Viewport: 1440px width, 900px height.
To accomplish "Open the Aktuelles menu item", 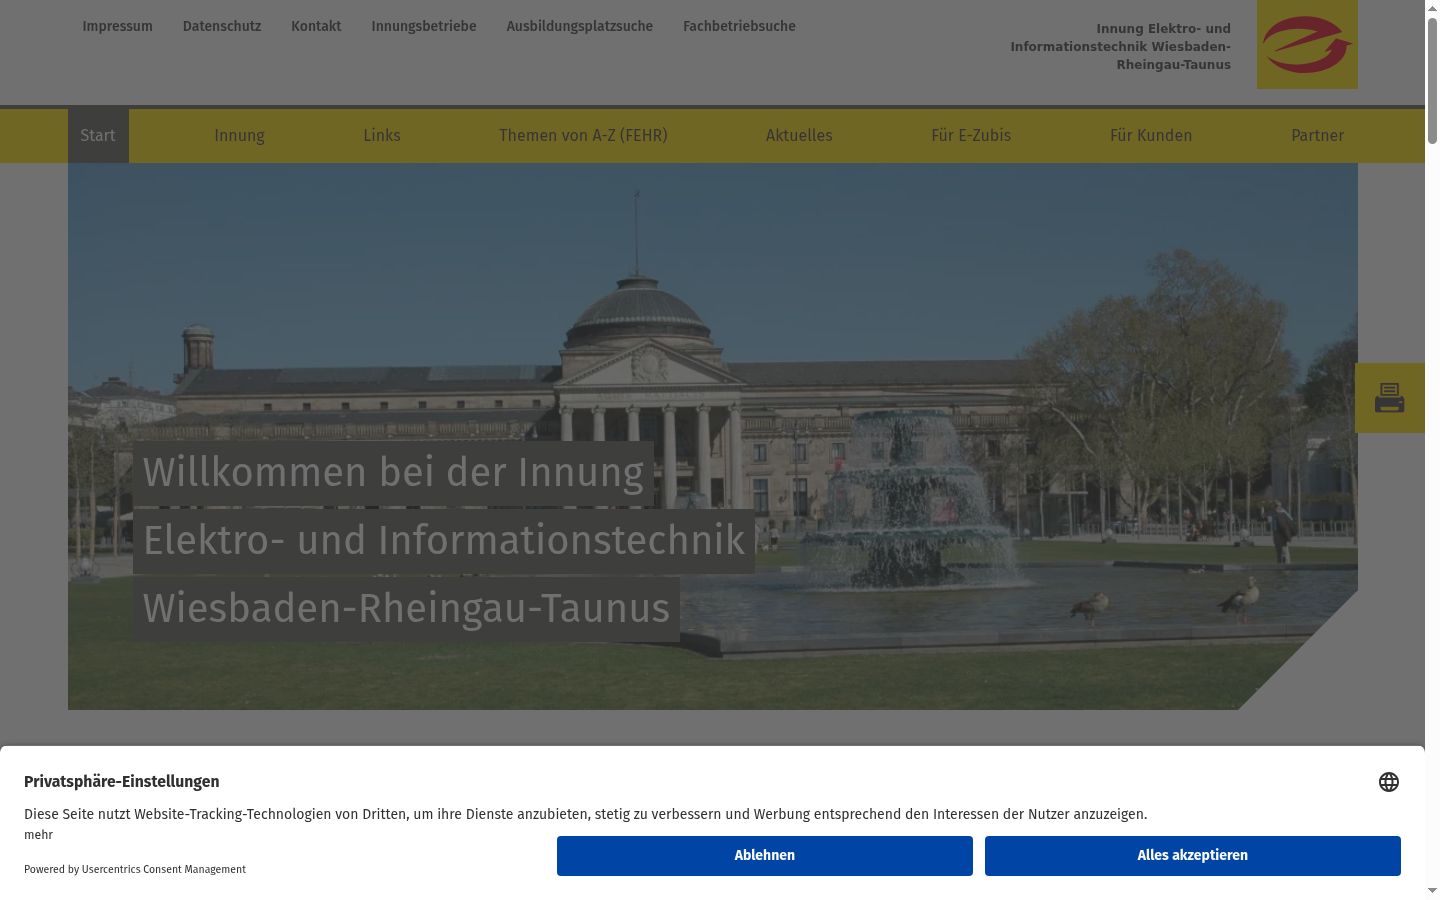I will (x=799, y=136).
